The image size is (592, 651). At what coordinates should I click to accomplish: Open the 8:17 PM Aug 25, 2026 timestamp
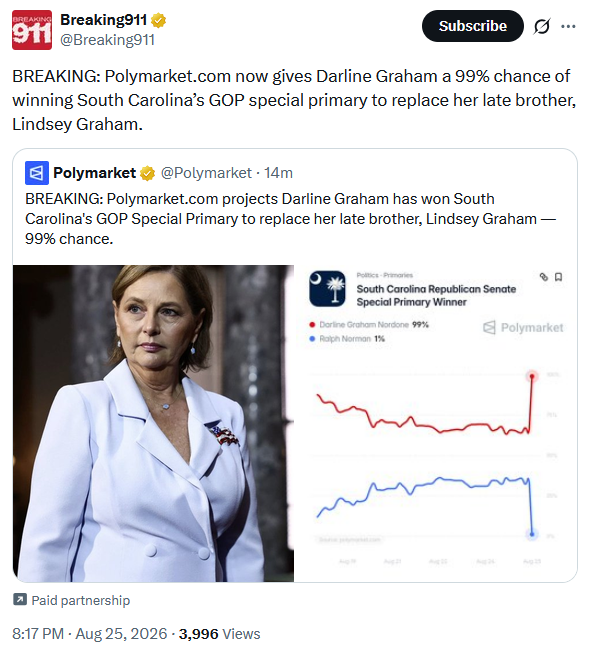point(90,634)
